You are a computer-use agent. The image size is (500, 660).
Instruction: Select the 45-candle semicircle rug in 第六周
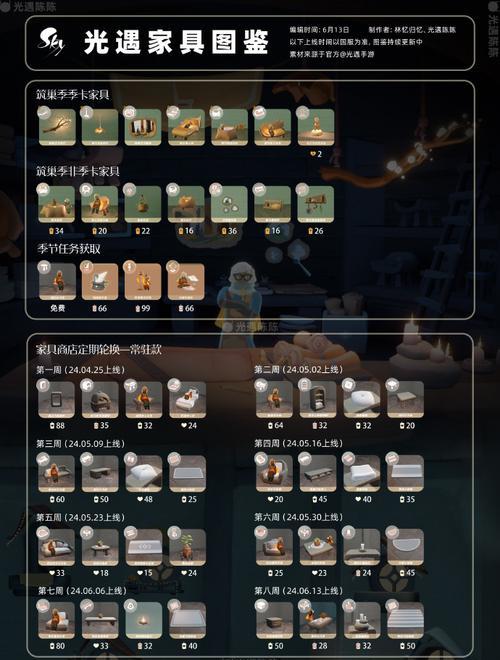pos(405,547)
